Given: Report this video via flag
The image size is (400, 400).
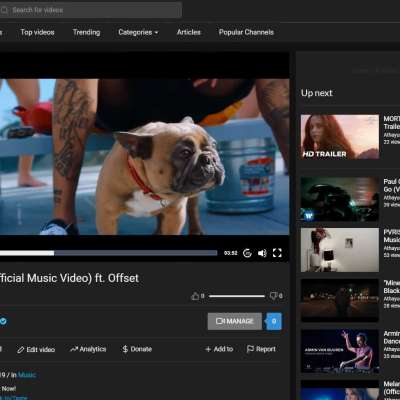Looking at the screenshot, I should [x=261, y=349].
